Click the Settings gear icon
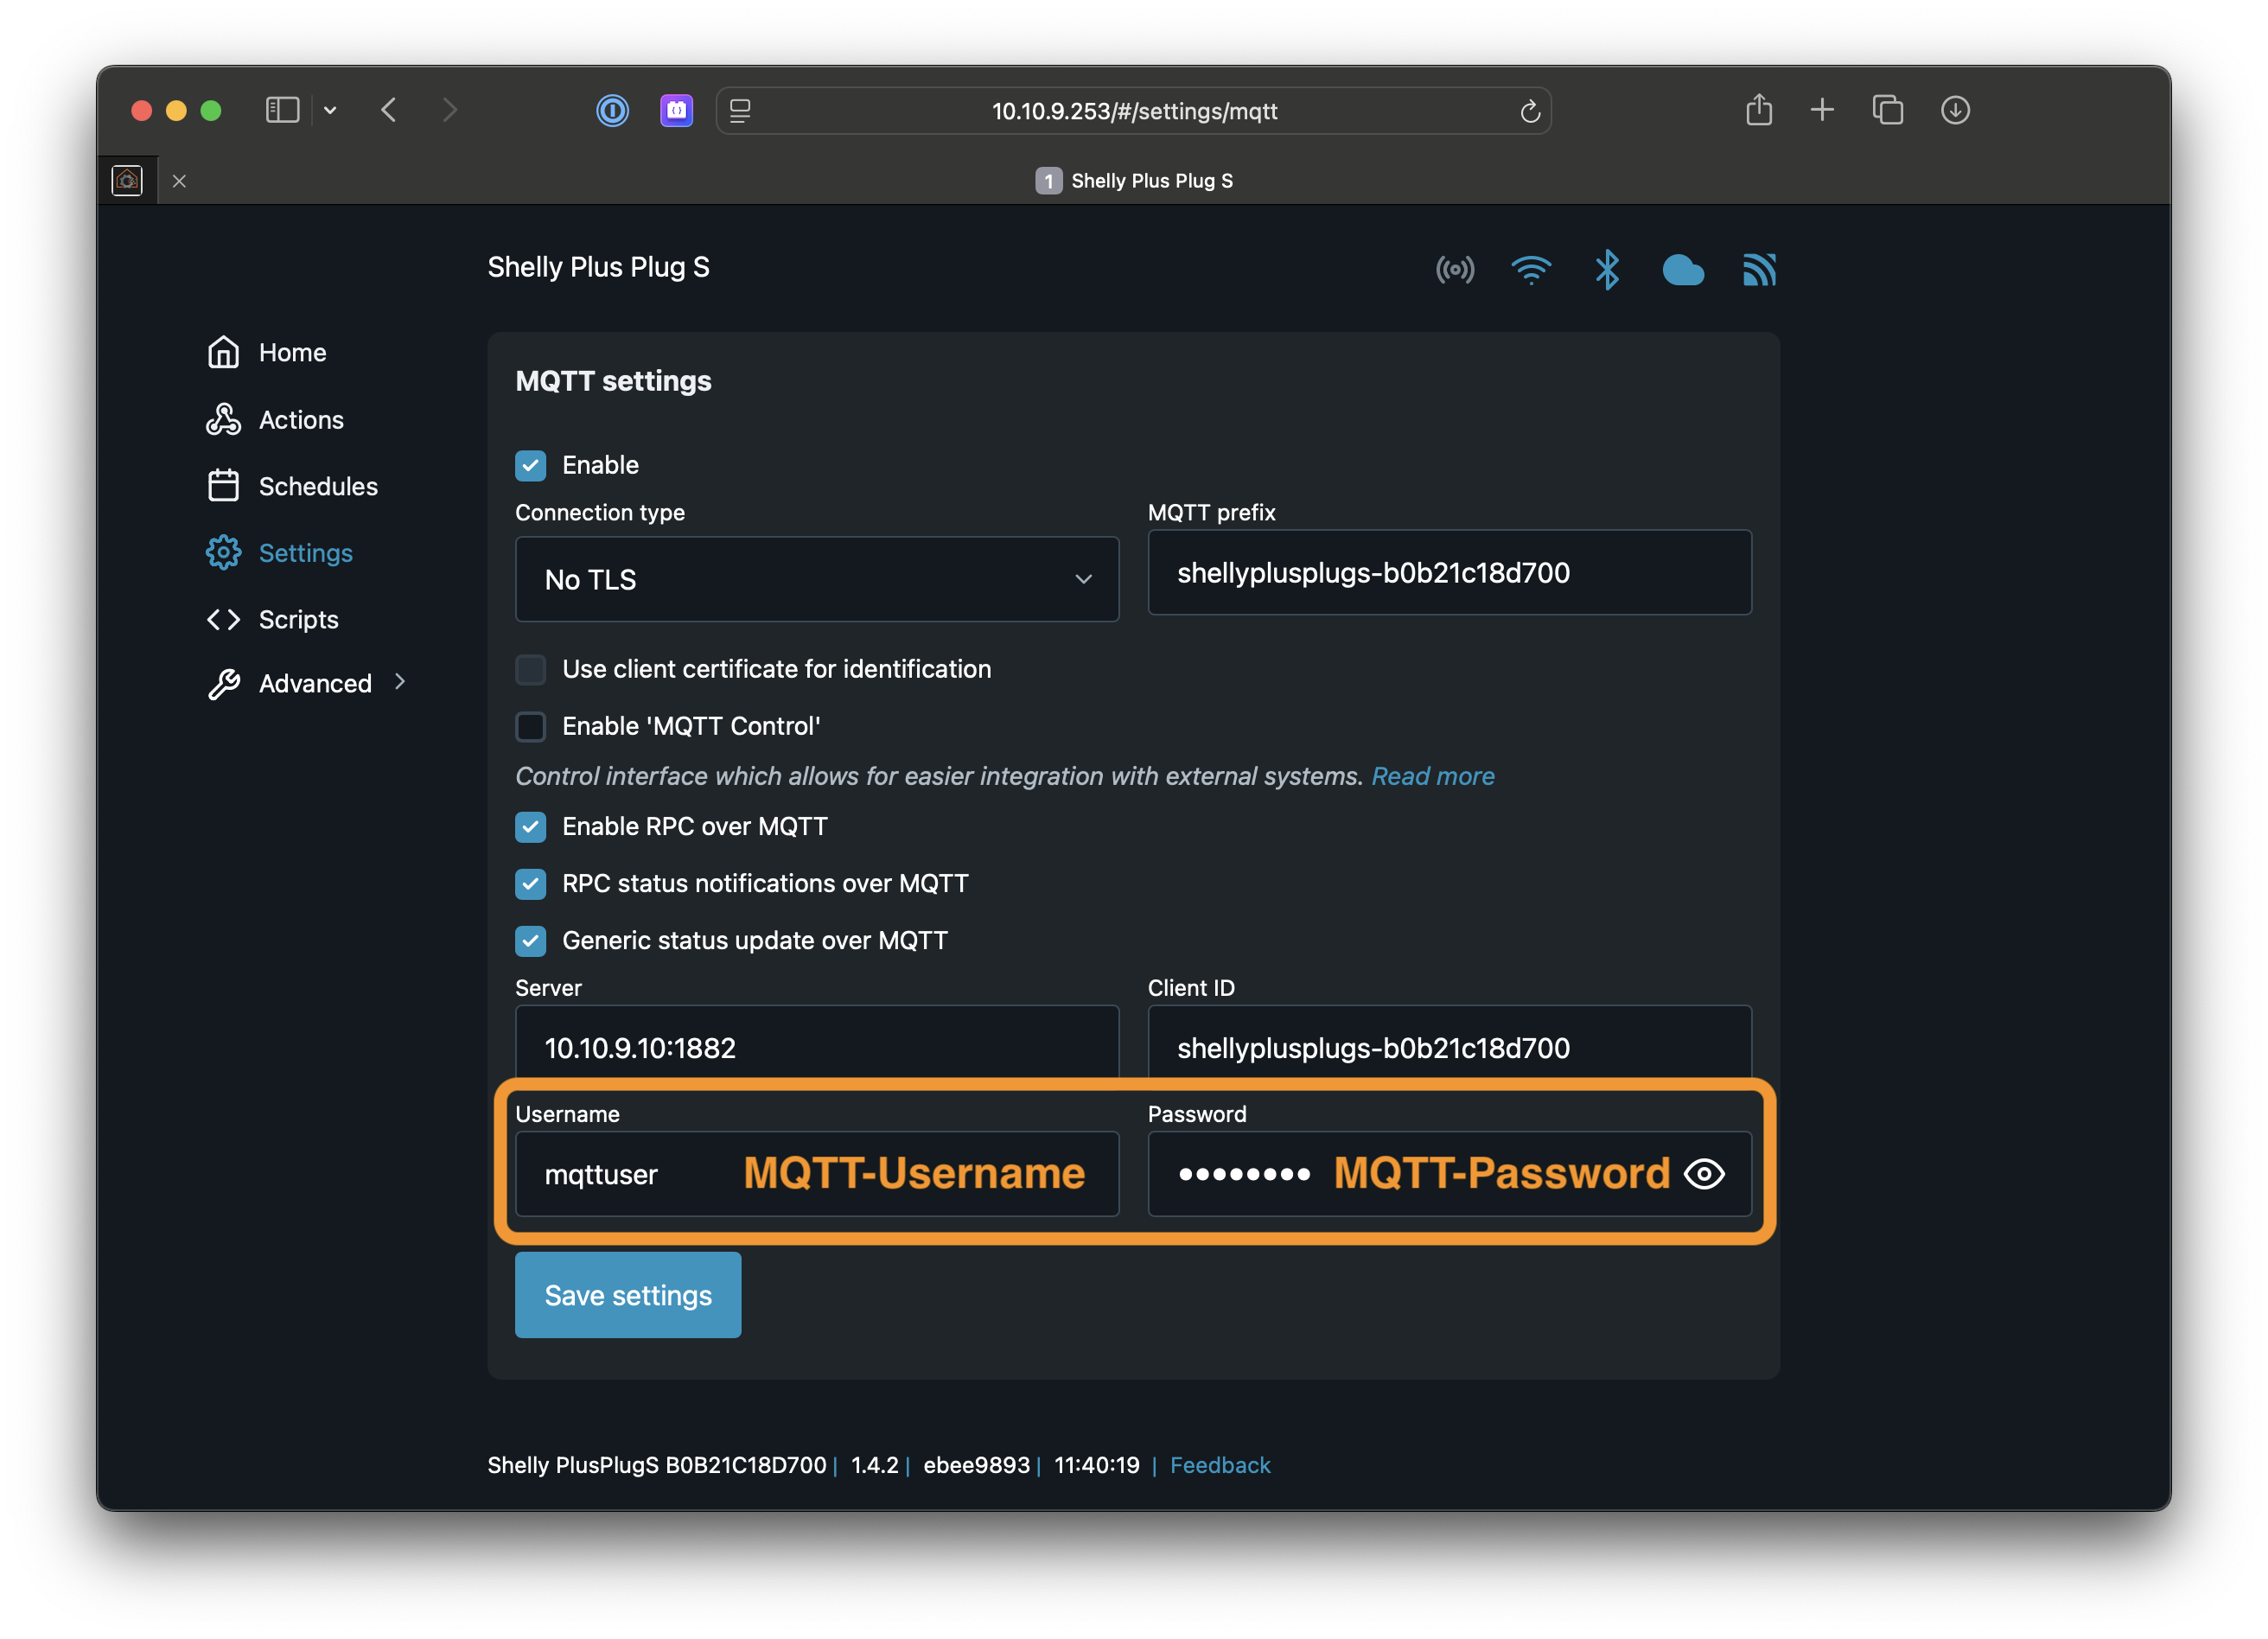Image resolution: width=2268 pixels, height=1639 pixels. pyautogui.click(x=223, y=553)
